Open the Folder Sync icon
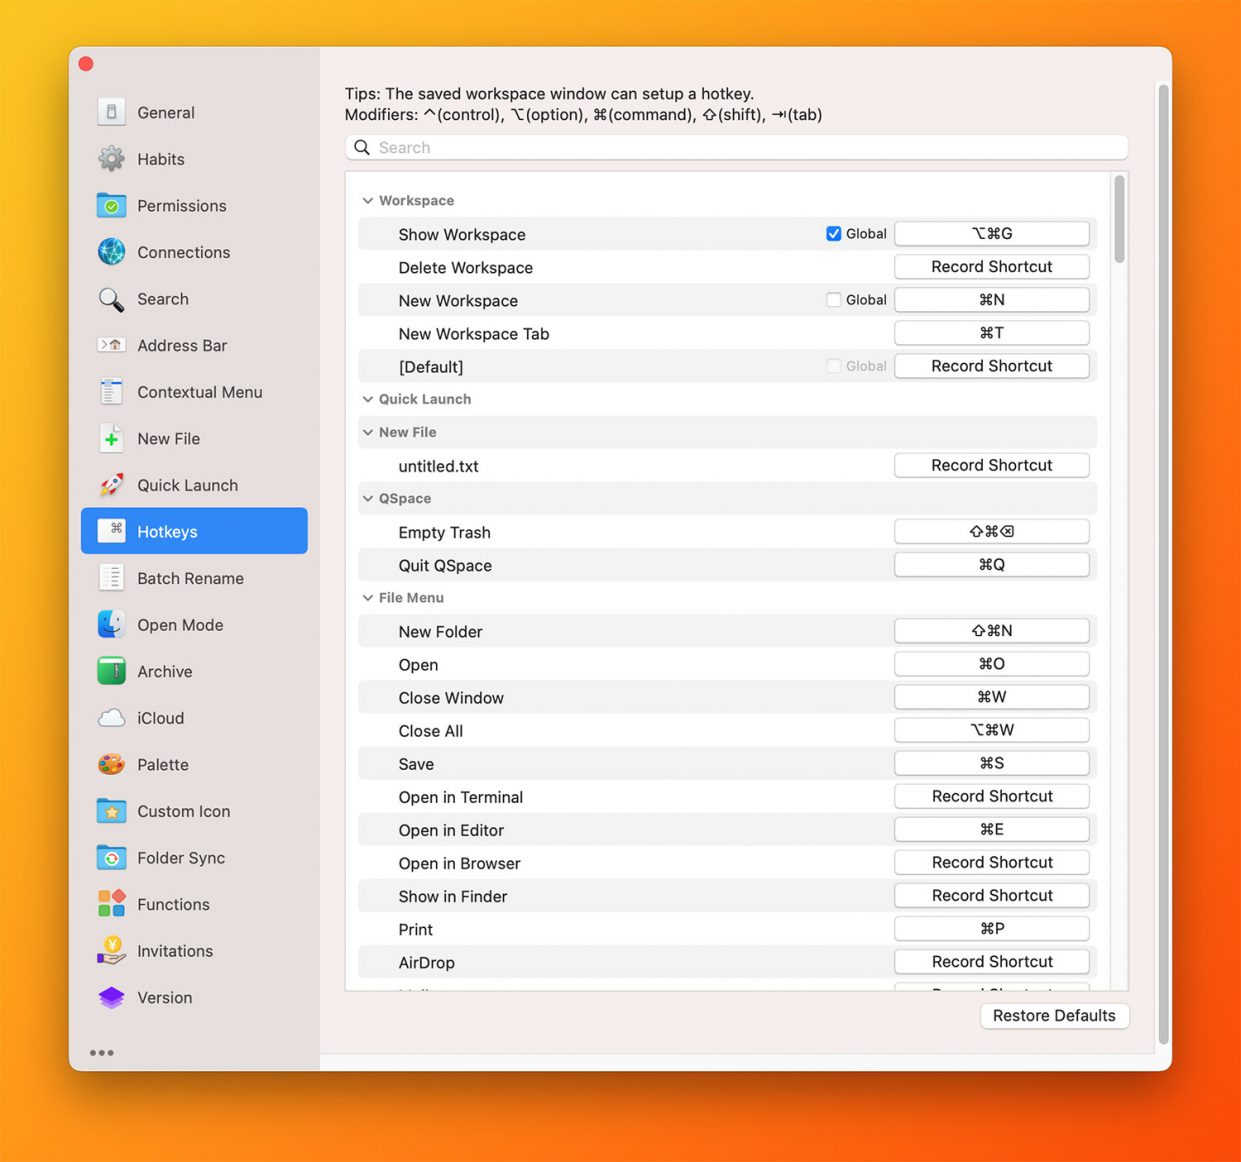 coord(111,858)
